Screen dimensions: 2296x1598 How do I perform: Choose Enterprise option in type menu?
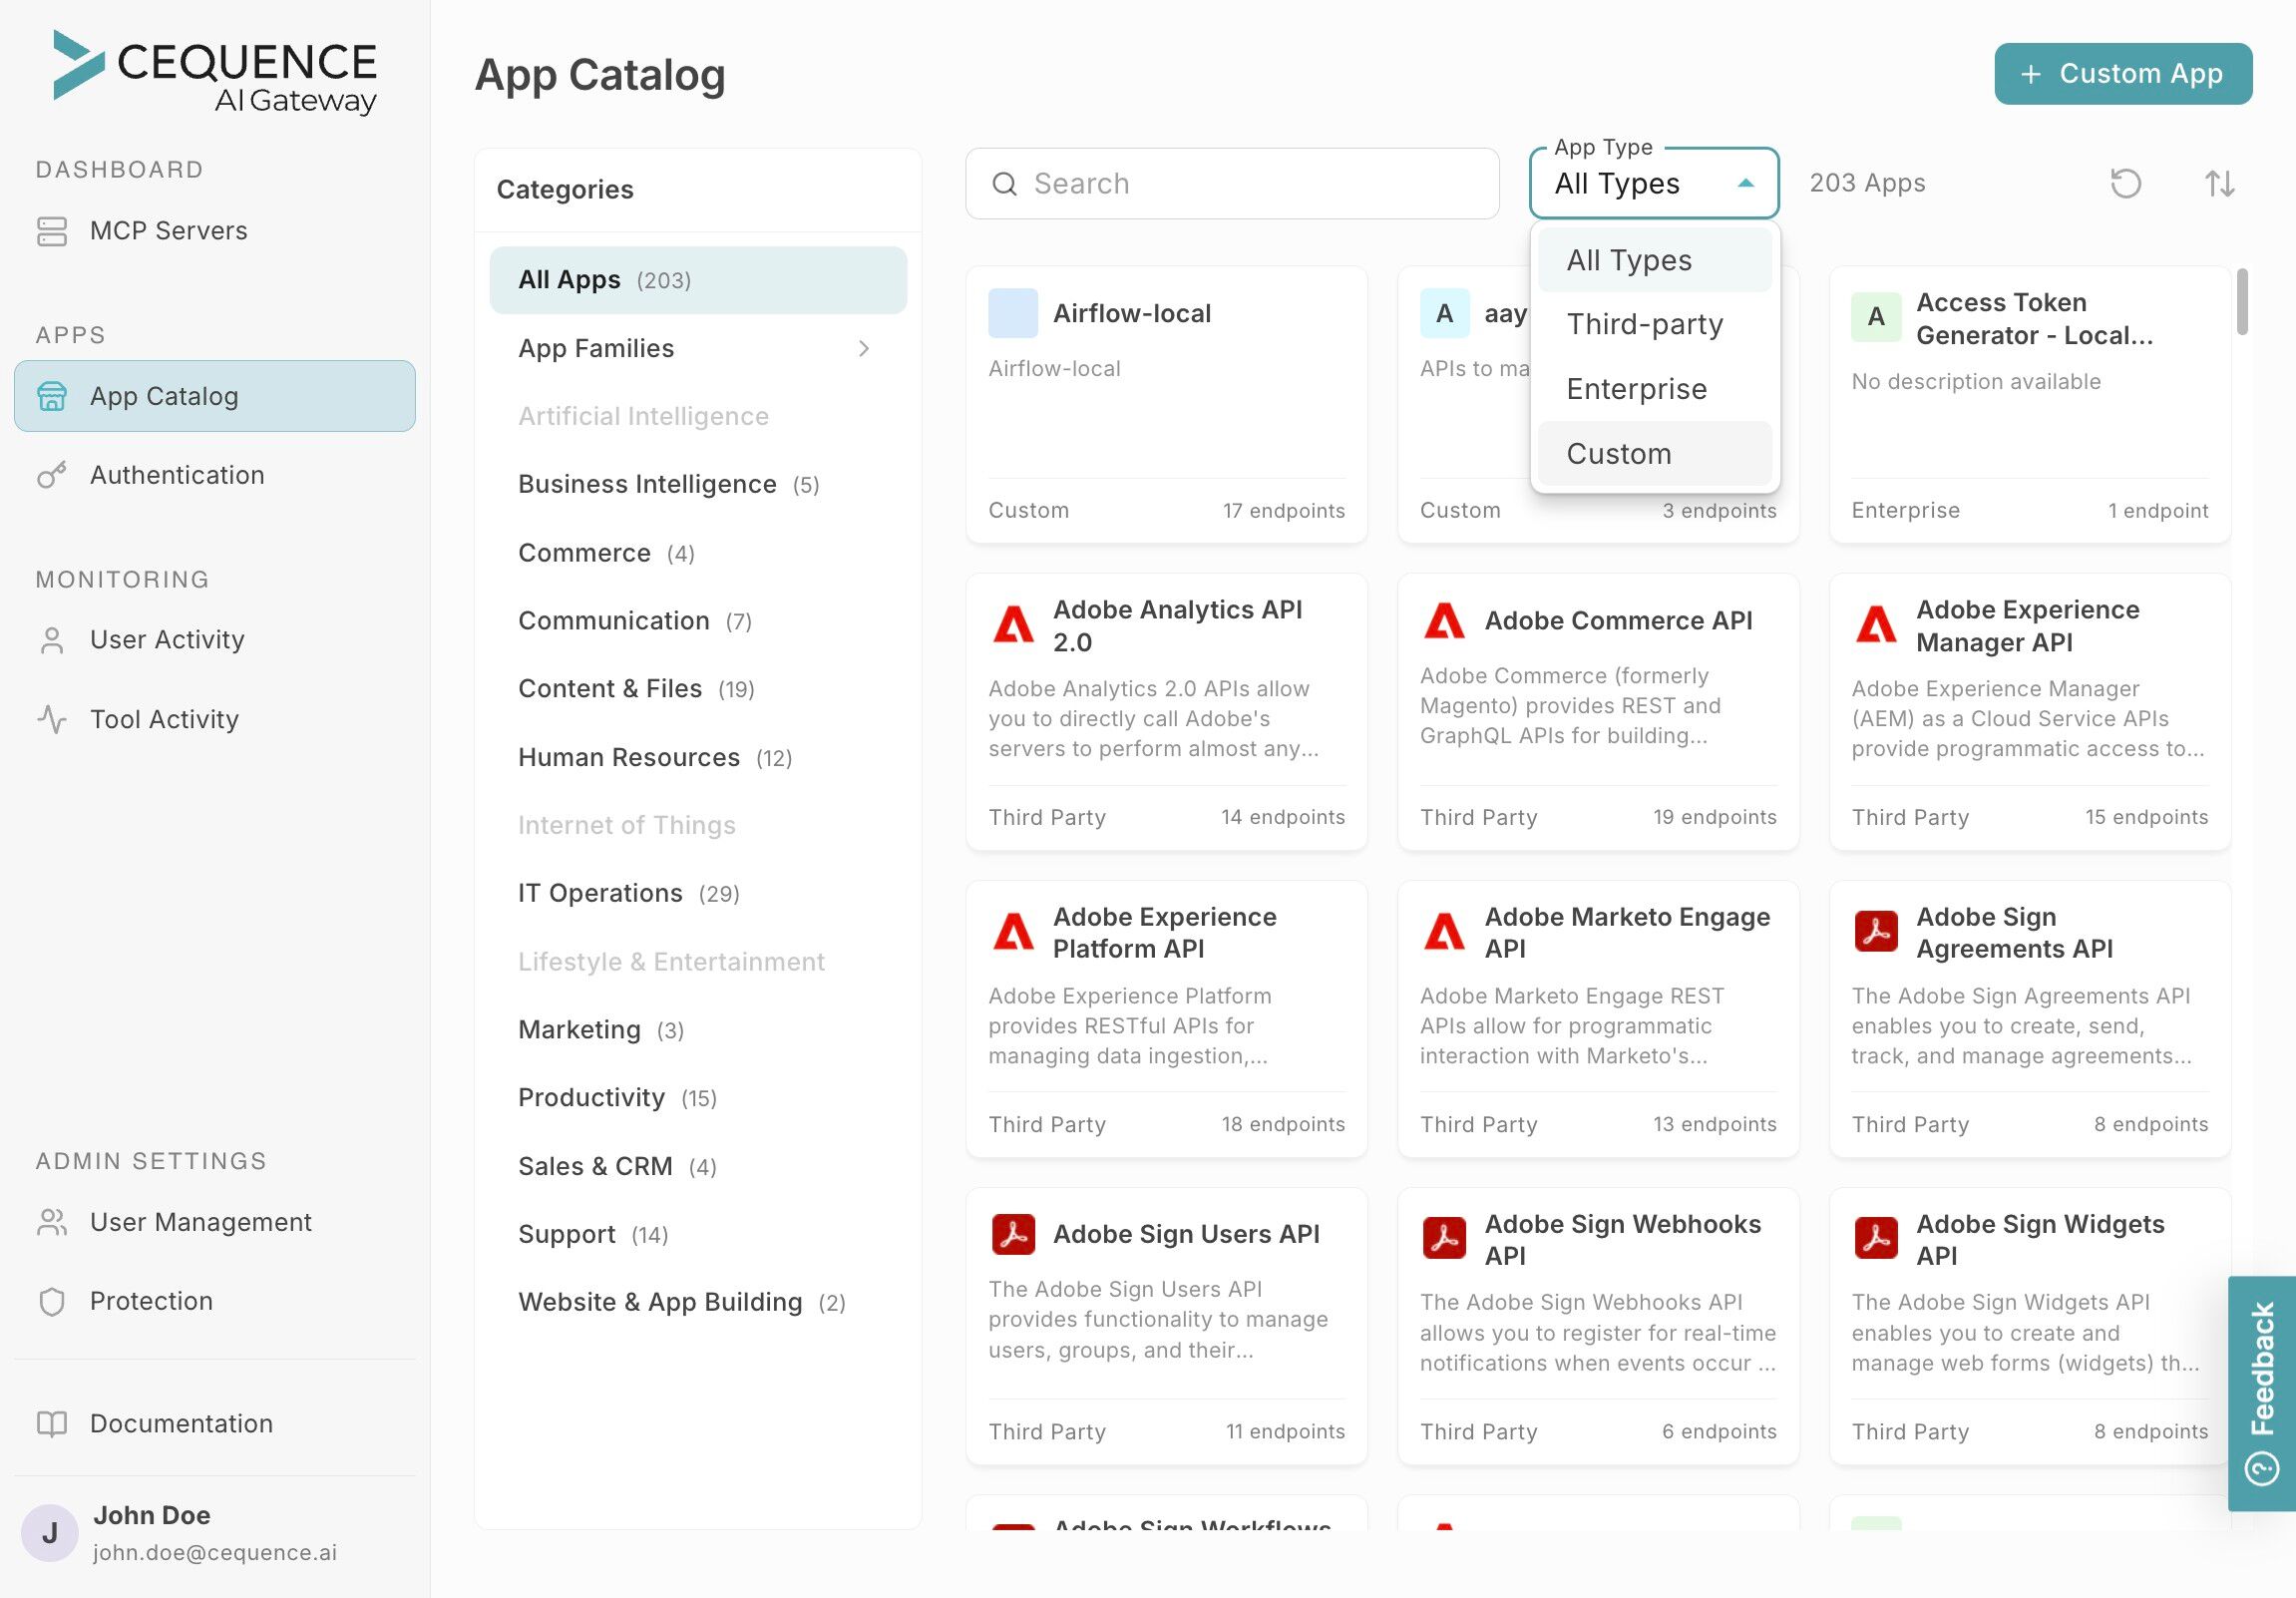pyautogui.click(x=1636, y=389)
